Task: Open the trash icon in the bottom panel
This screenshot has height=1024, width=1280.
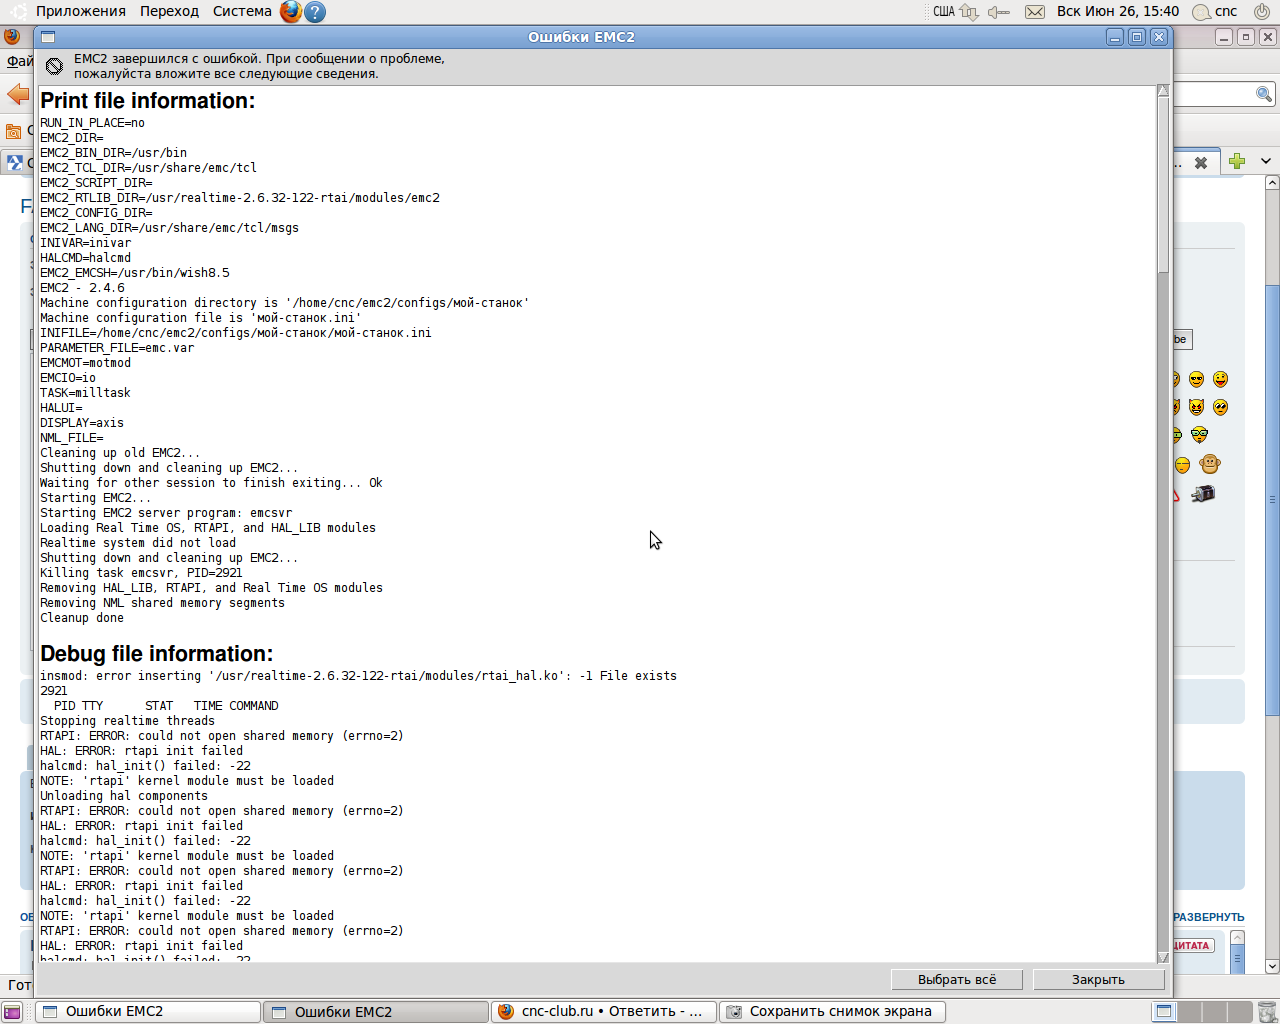Action: click(1266, 1012)
